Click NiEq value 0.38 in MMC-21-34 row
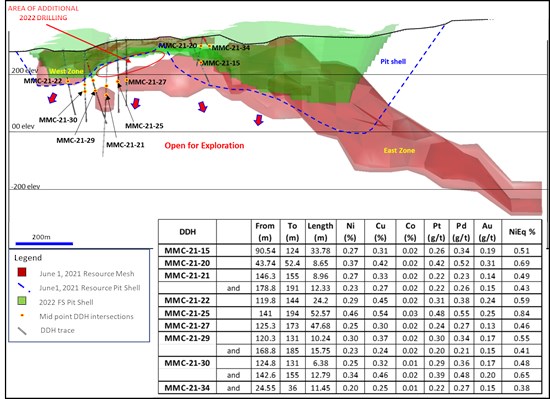 (x=522, y=388)
